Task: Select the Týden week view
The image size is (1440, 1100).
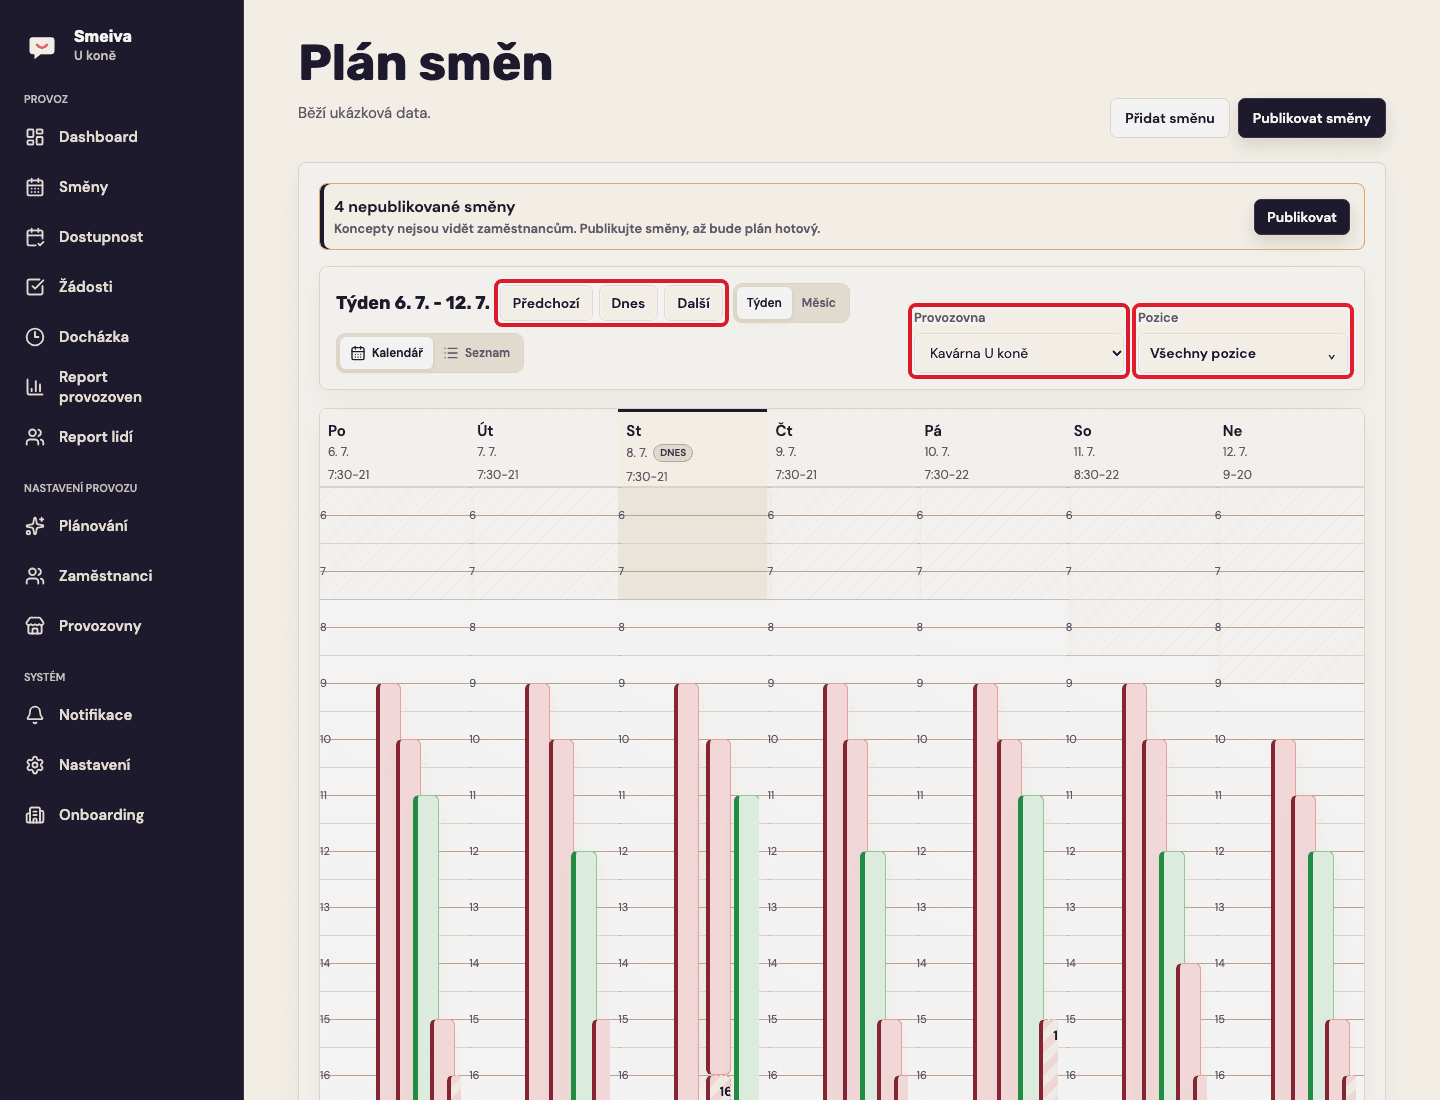Action: pyautogui.click(x=764, y=303)
